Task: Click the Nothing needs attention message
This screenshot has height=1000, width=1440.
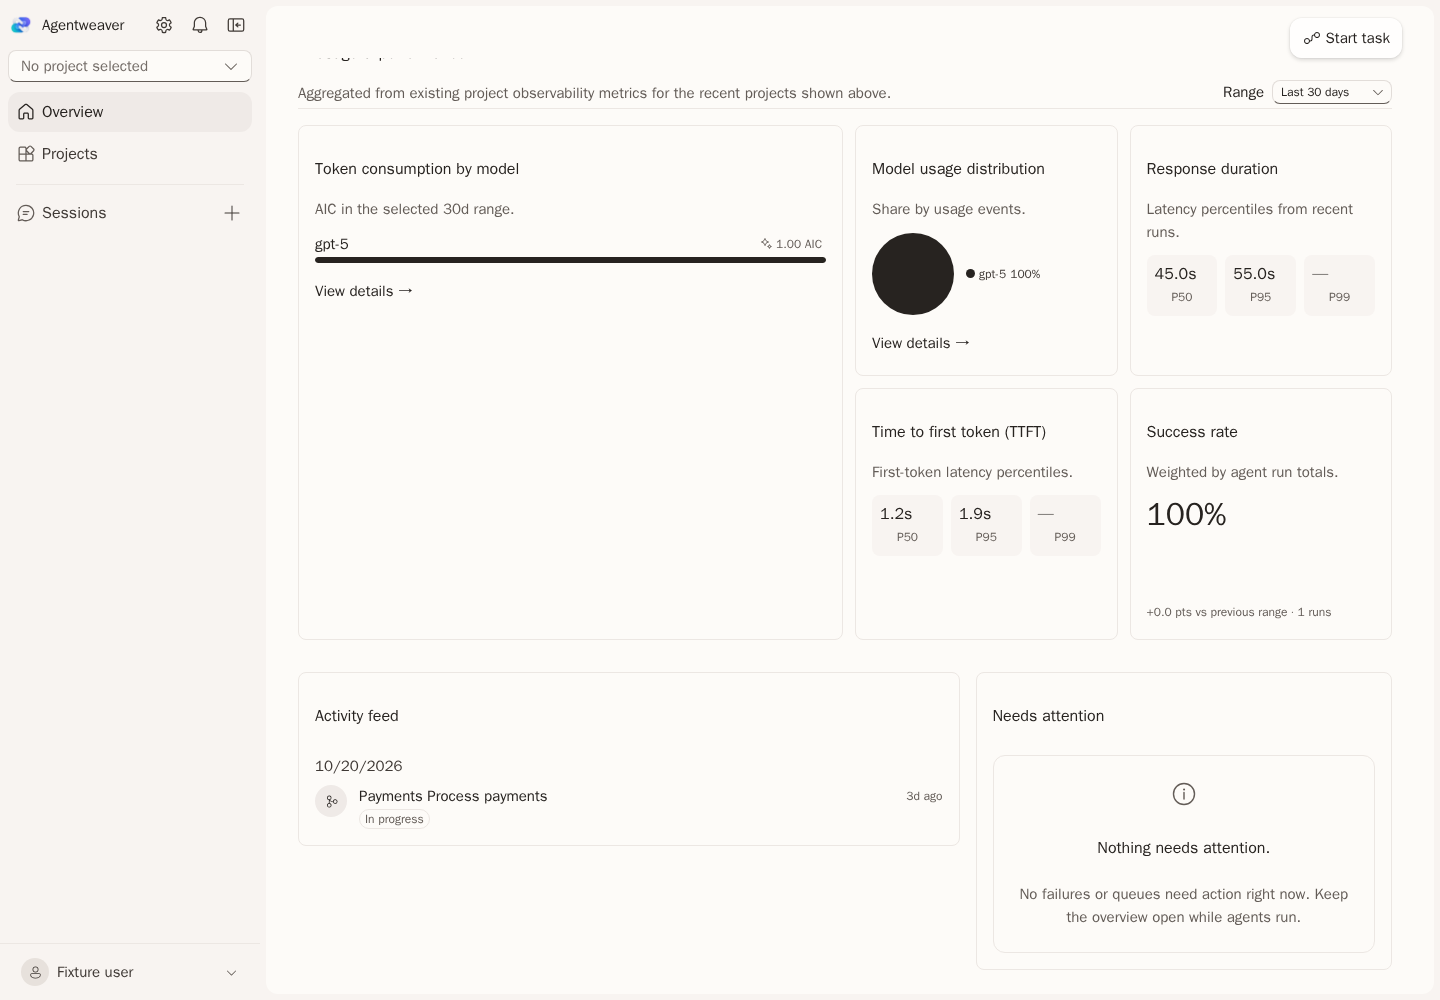Action: pos(1184,848)
